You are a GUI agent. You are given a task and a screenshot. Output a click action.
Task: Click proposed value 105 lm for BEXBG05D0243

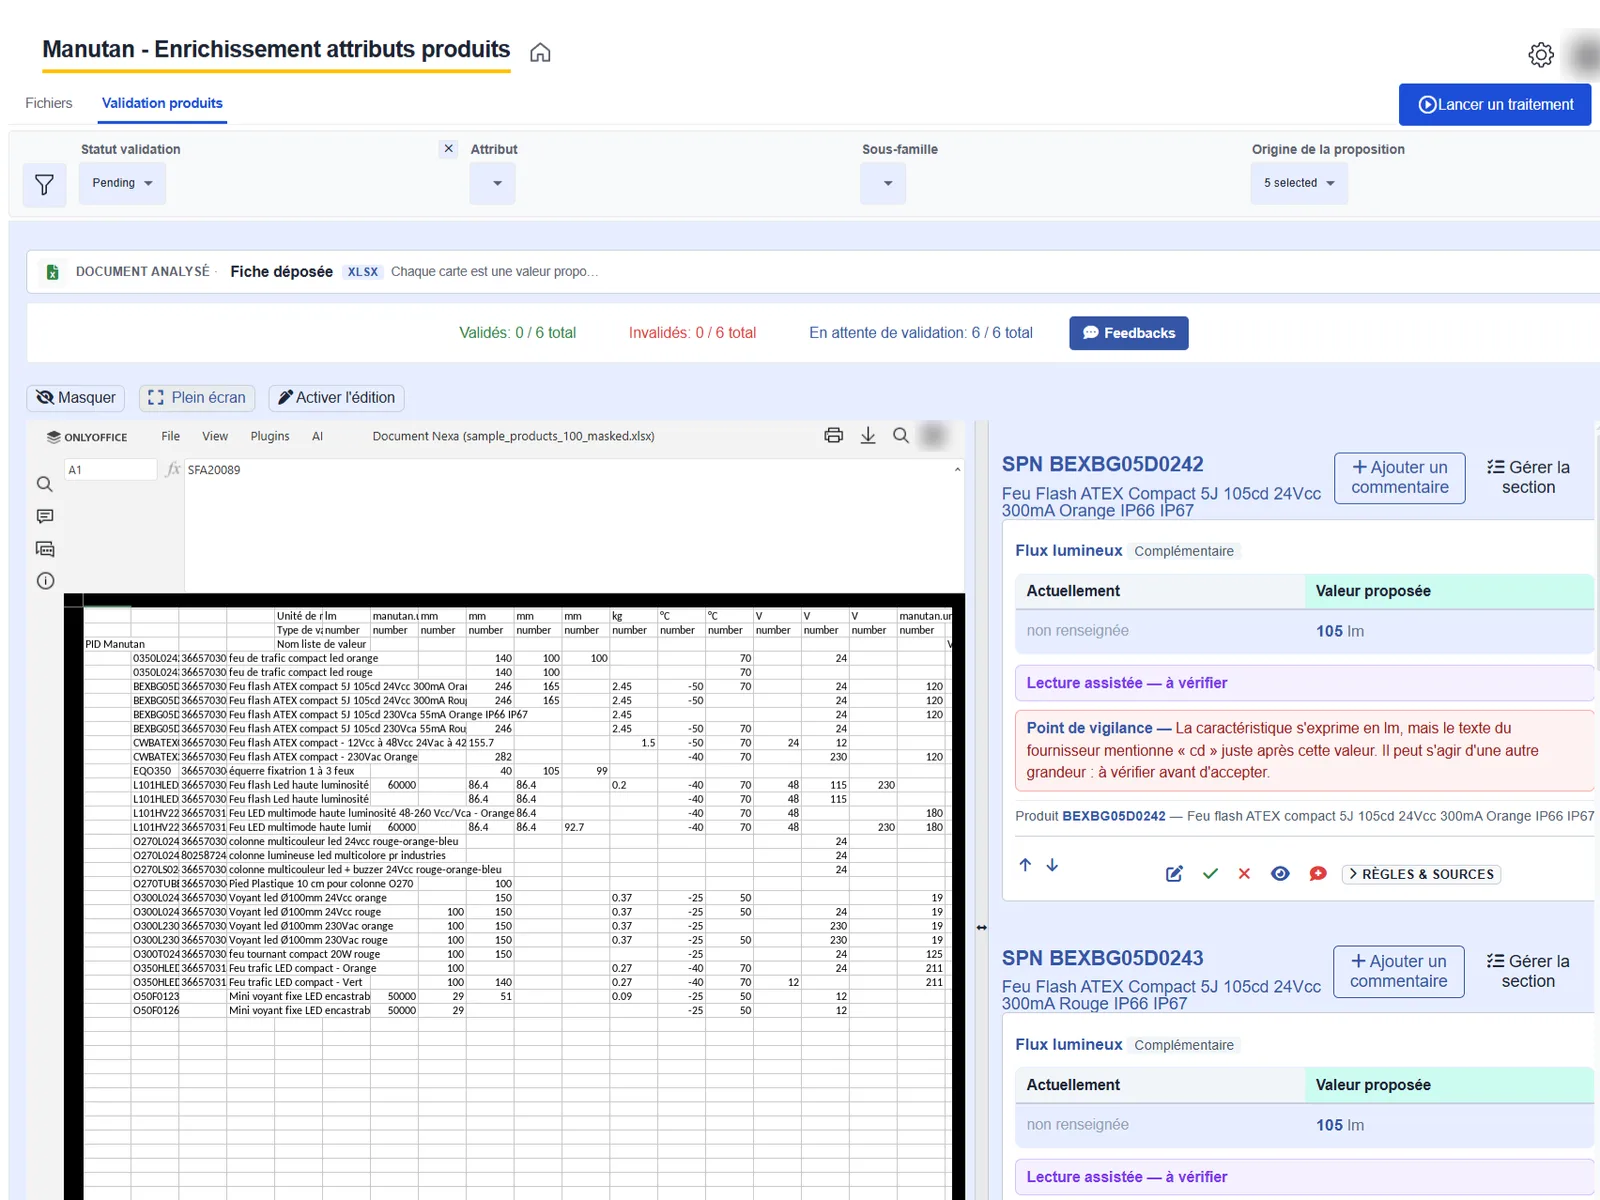tap(1340, 1125)
